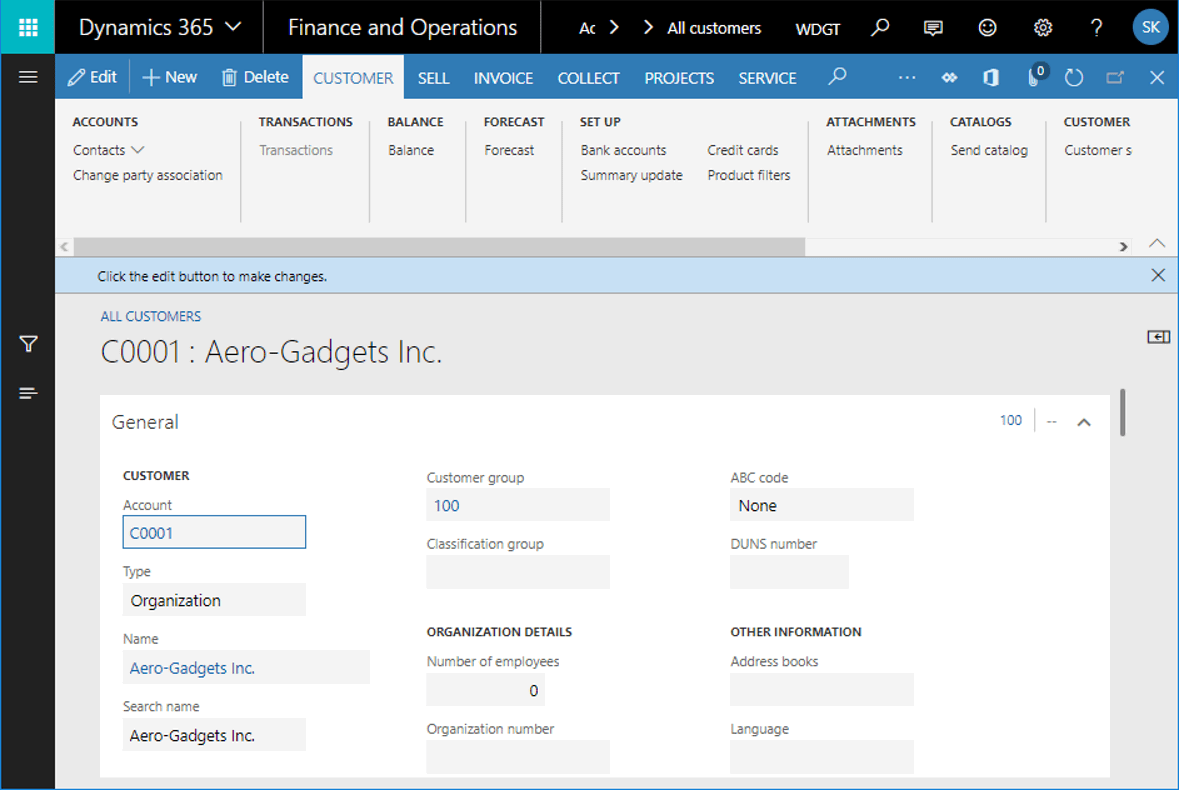Select the CUSTOMER tab

(353, 78)
